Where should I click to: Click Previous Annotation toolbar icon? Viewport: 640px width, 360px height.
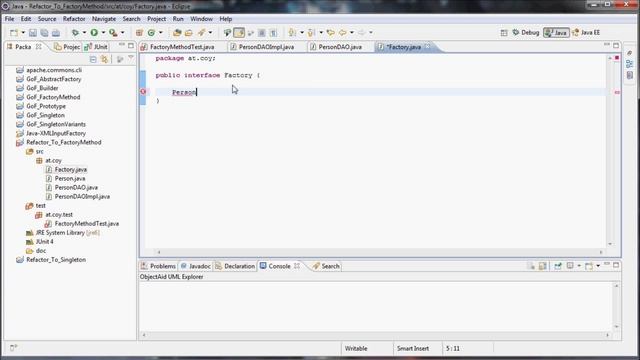click(311, 33)
